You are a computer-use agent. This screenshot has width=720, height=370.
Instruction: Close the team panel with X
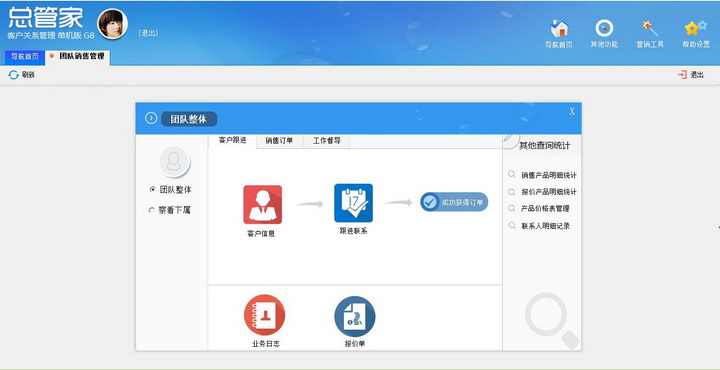click(x=572, y=112)
